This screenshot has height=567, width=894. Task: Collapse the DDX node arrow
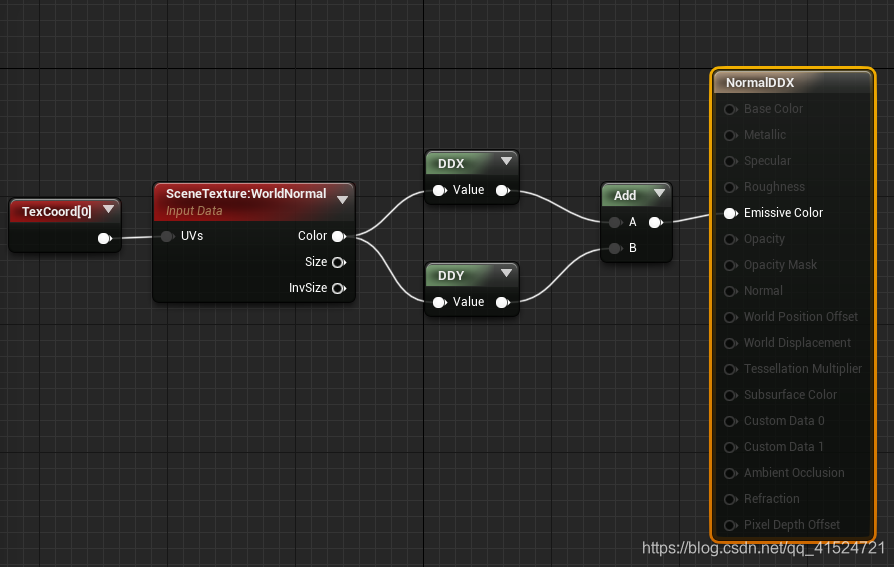[x=506, y=161]
